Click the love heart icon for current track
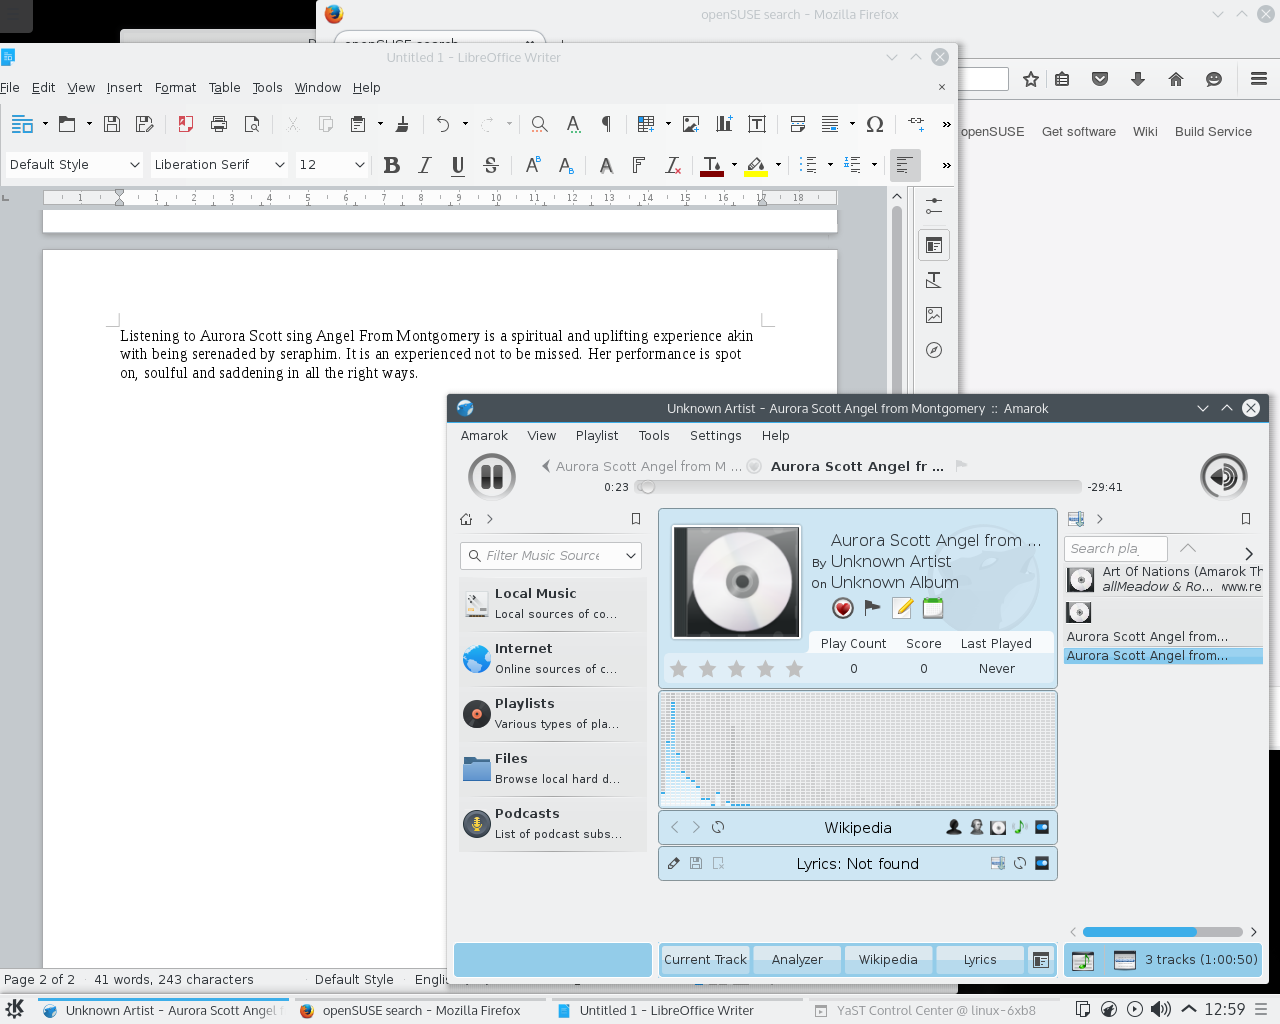 click(x=843, y=608)
